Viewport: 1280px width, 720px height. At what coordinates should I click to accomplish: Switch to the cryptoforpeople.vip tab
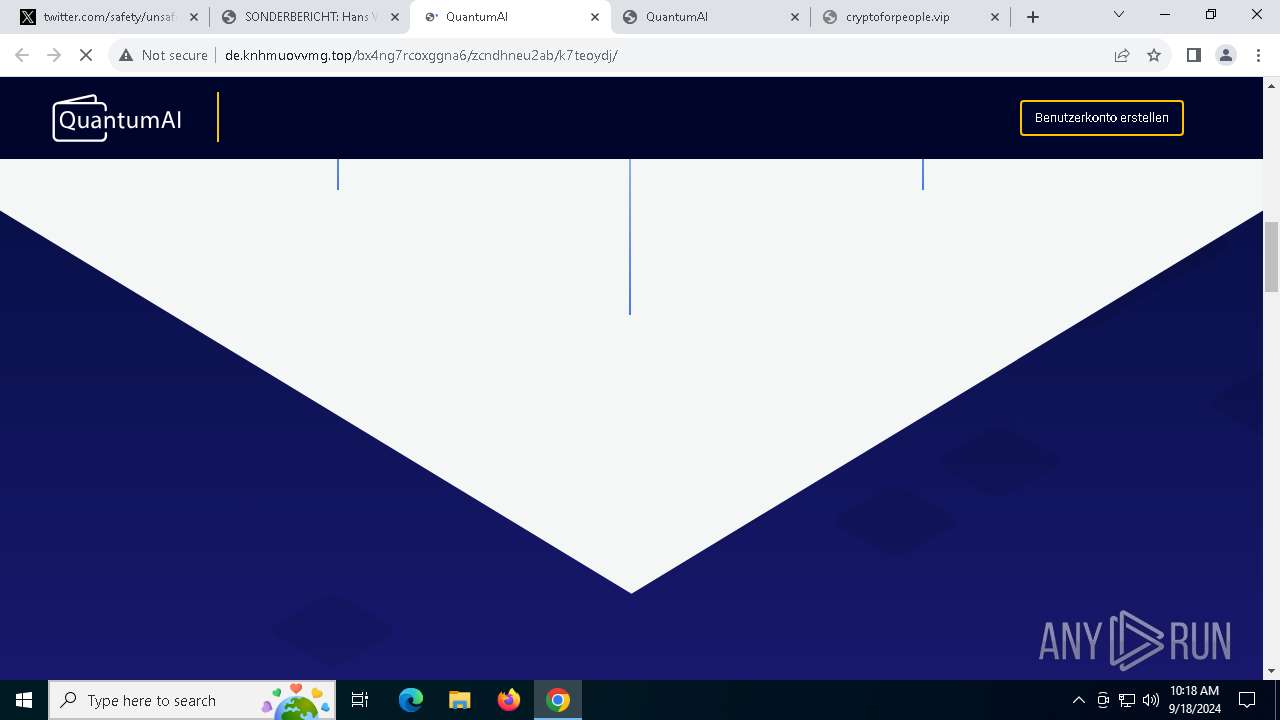[x=910, y=17]
